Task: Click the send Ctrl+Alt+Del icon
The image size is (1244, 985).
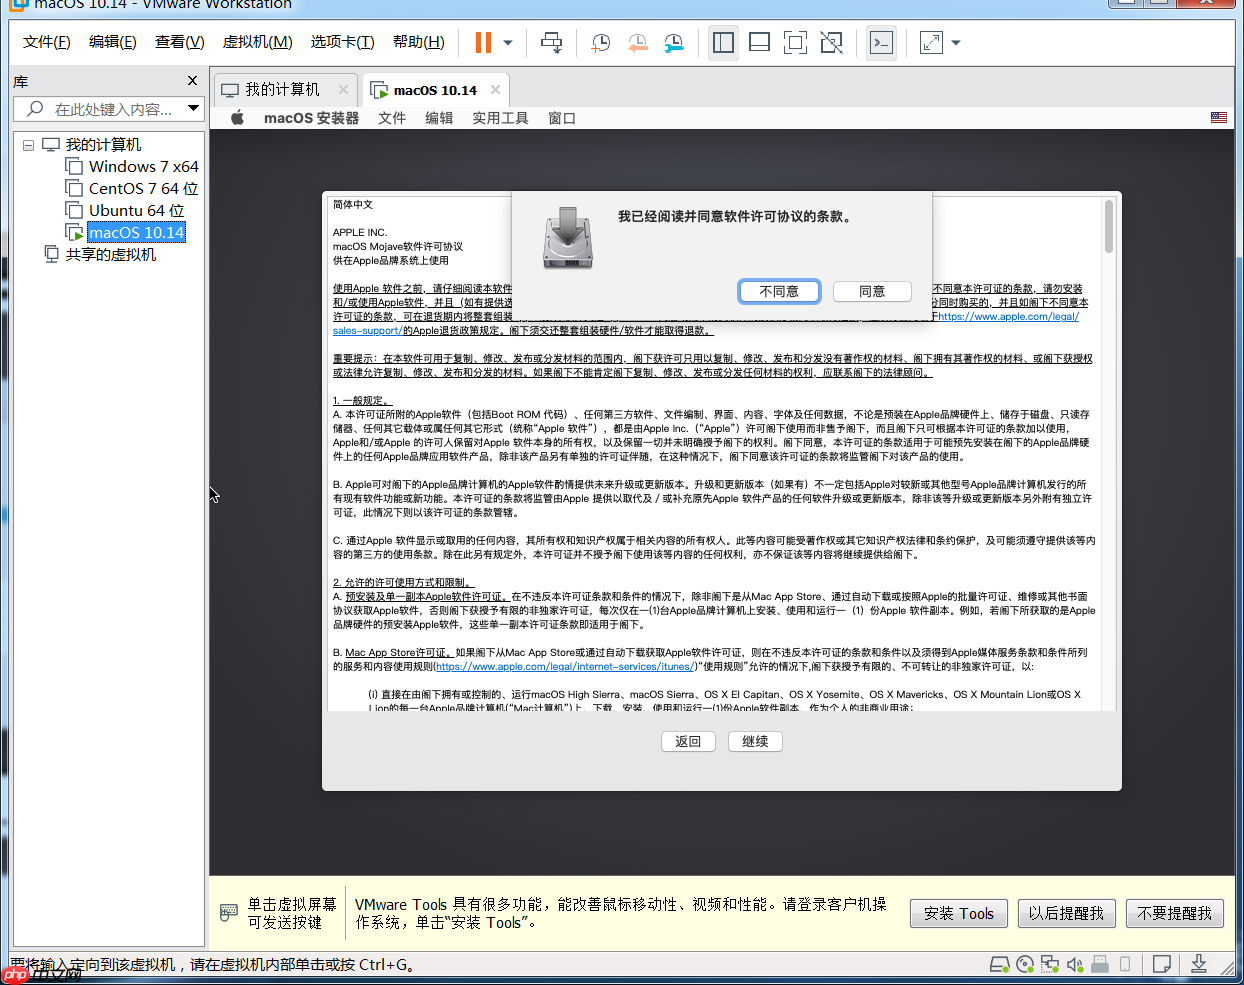Action: [x=551, y=42]
